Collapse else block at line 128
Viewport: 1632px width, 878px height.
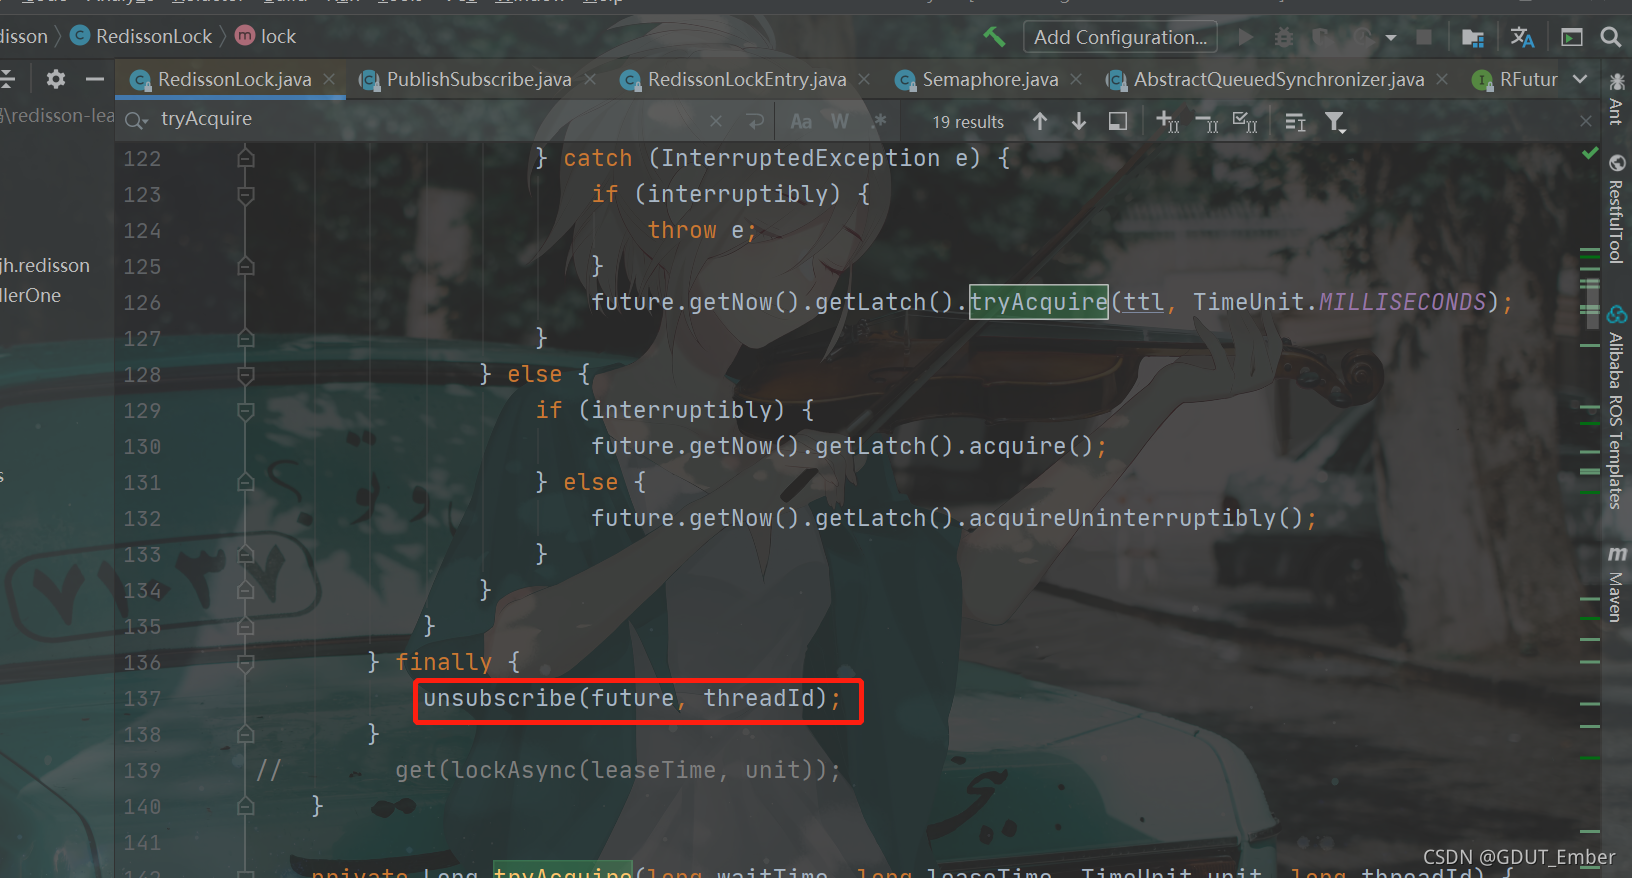[245, 374]
